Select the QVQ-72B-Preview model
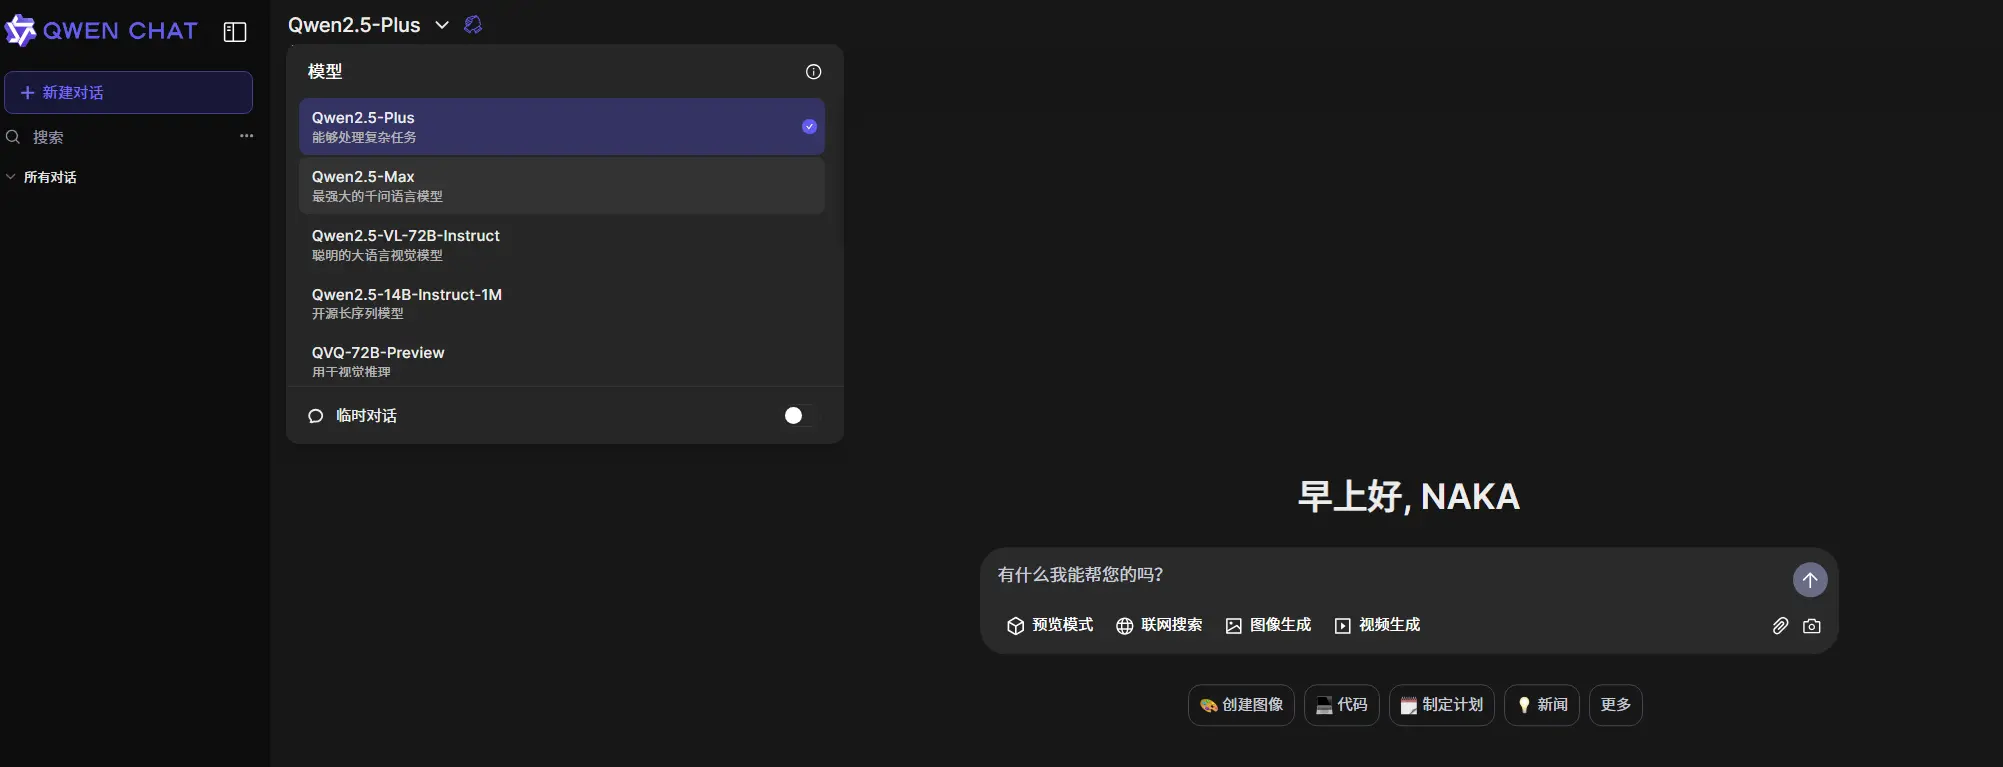Image resolution: width=2003 pixels, height=767 pixels. [x=561, y=361]
